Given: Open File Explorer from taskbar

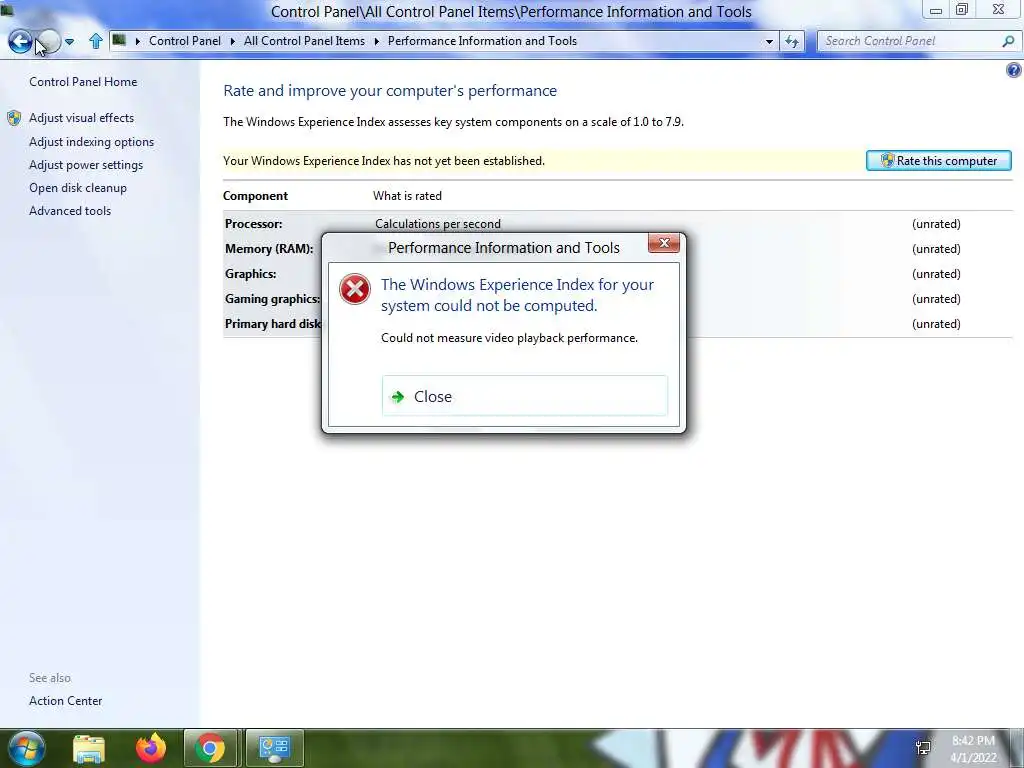Looking at the screenshot, I should pos(89,748).
